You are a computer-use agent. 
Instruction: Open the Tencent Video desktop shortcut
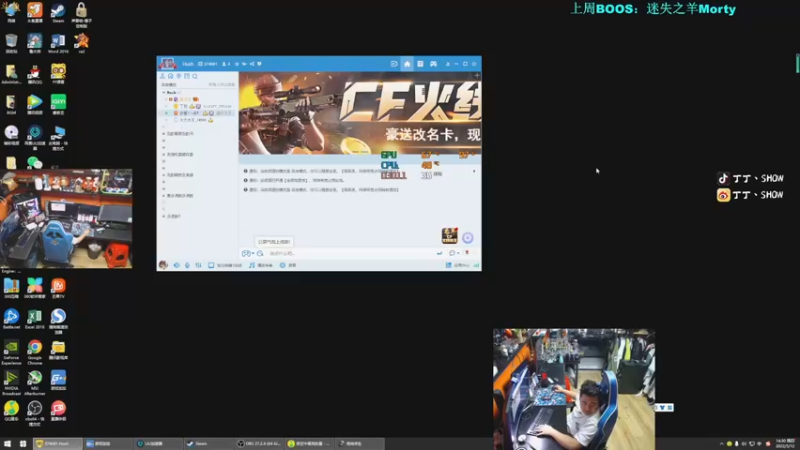click(x=35, y=105)
